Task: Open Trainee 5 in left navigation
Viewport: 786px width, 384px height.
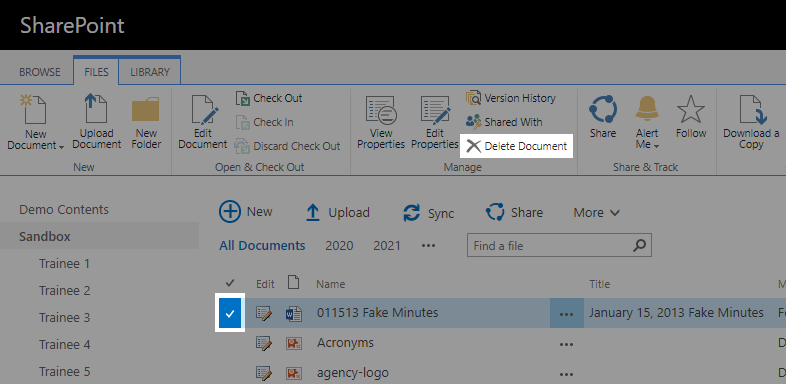Action: tap(65, 372)
